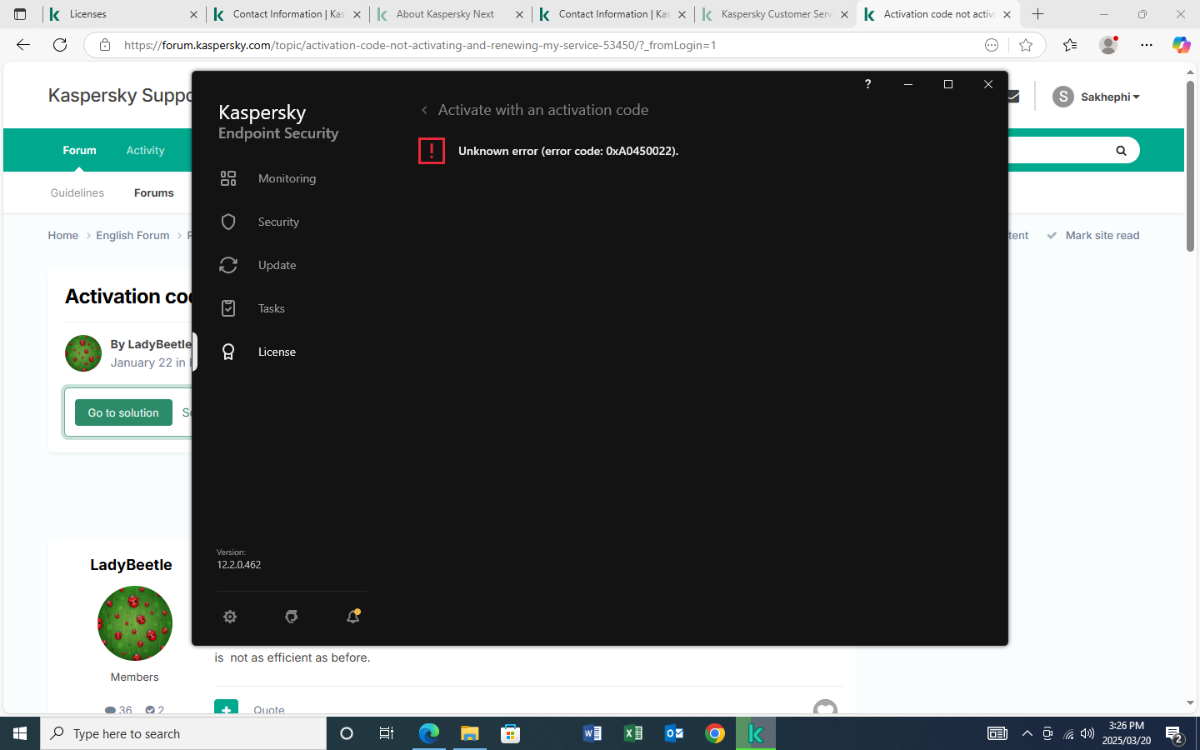Click the browser address bar URL

[x=420, y=45]
